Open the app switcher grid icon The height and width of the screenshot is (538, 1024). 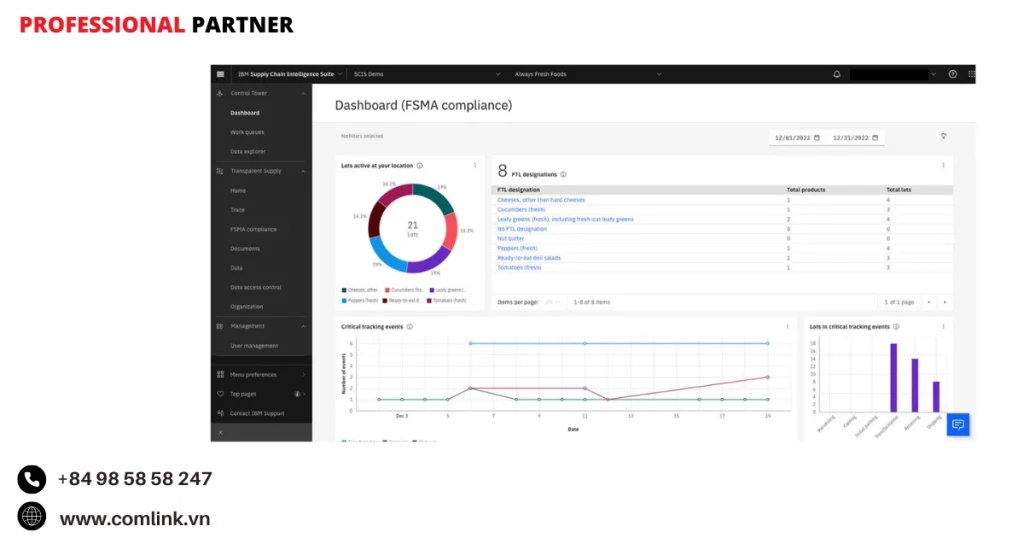(971, 74)
